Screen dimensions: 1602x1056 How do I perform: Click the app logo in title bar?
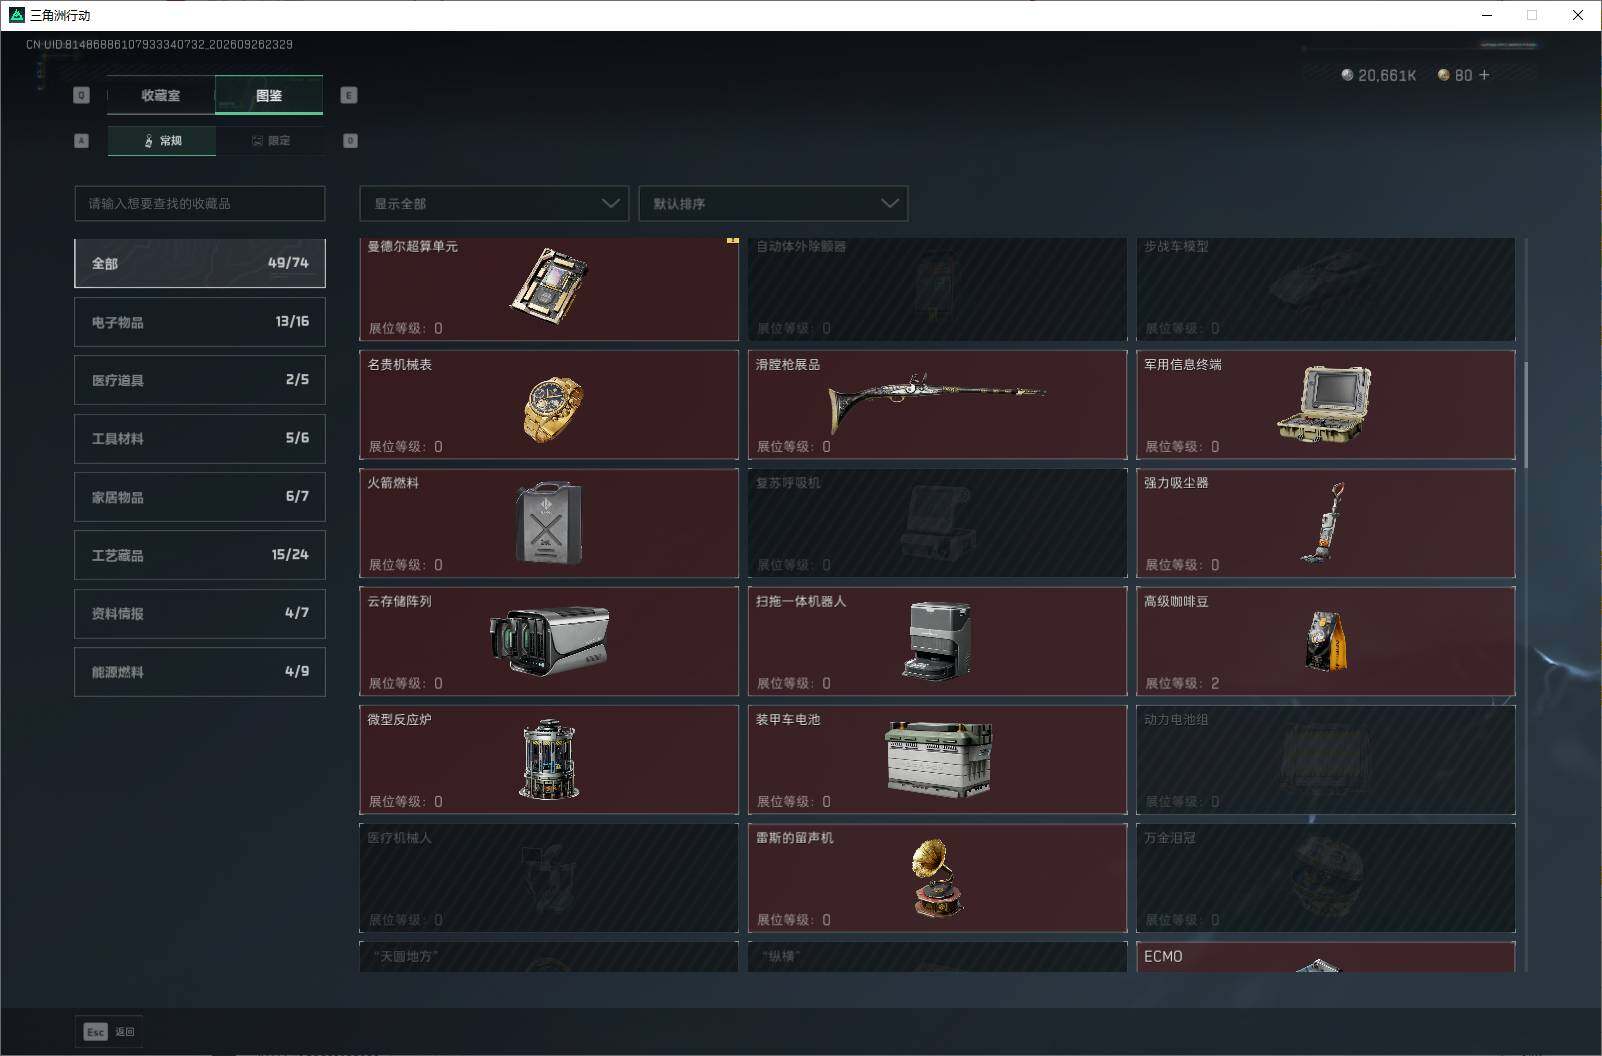16,15
